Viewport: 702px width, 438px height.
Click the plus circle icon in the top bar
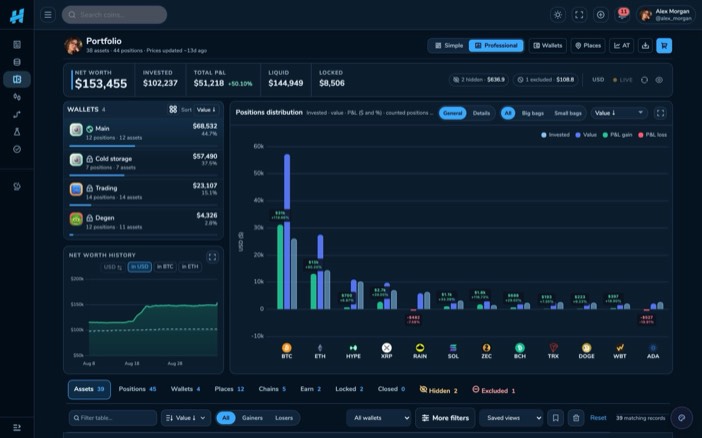click(600, 15)
